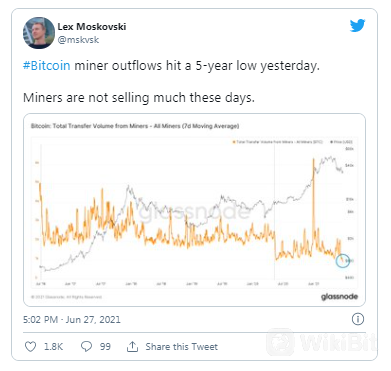Click the glassnode logo below the chart

coord(339,296)
